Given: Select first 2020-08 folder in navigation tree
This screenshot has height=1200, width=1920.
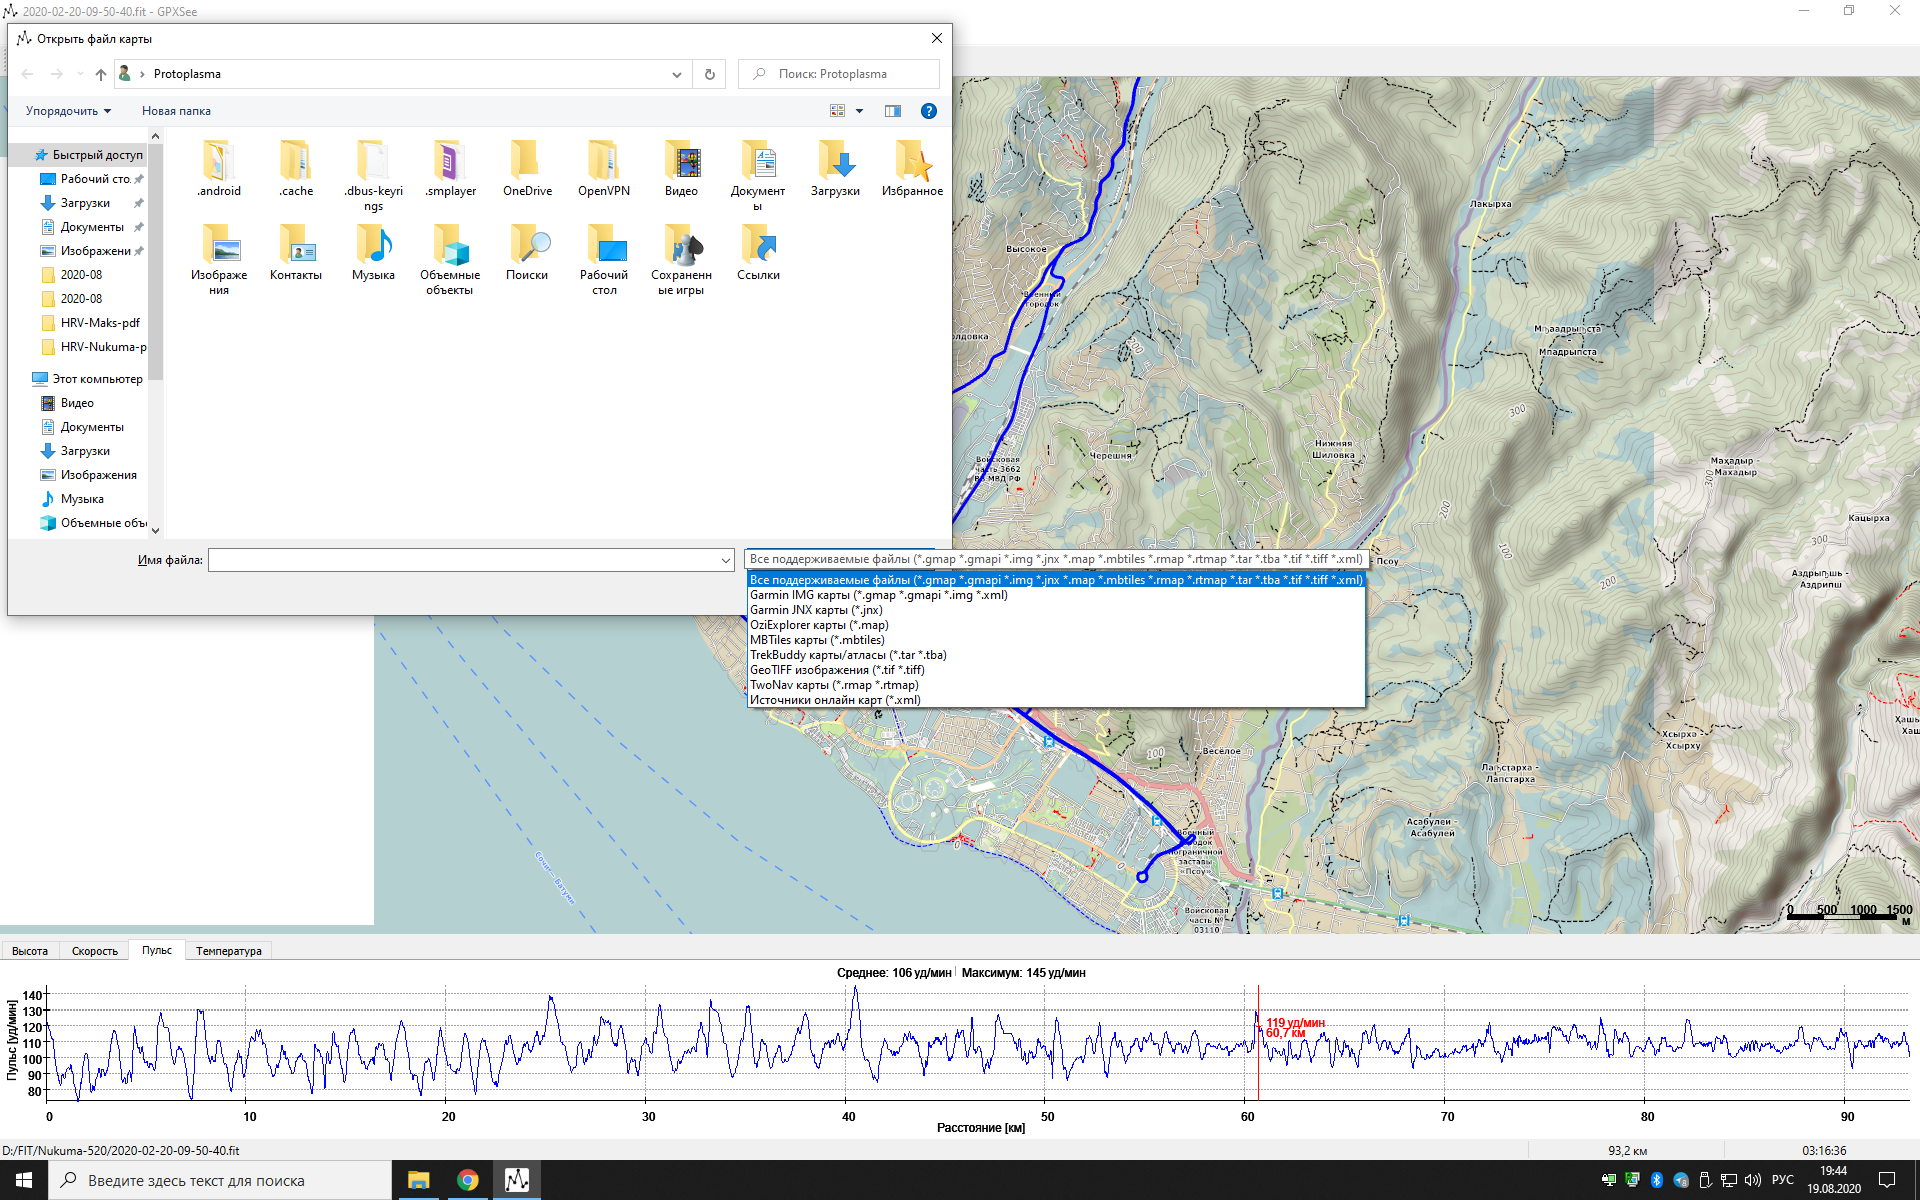Looking at the screenshot, I should tap(80, 275).
